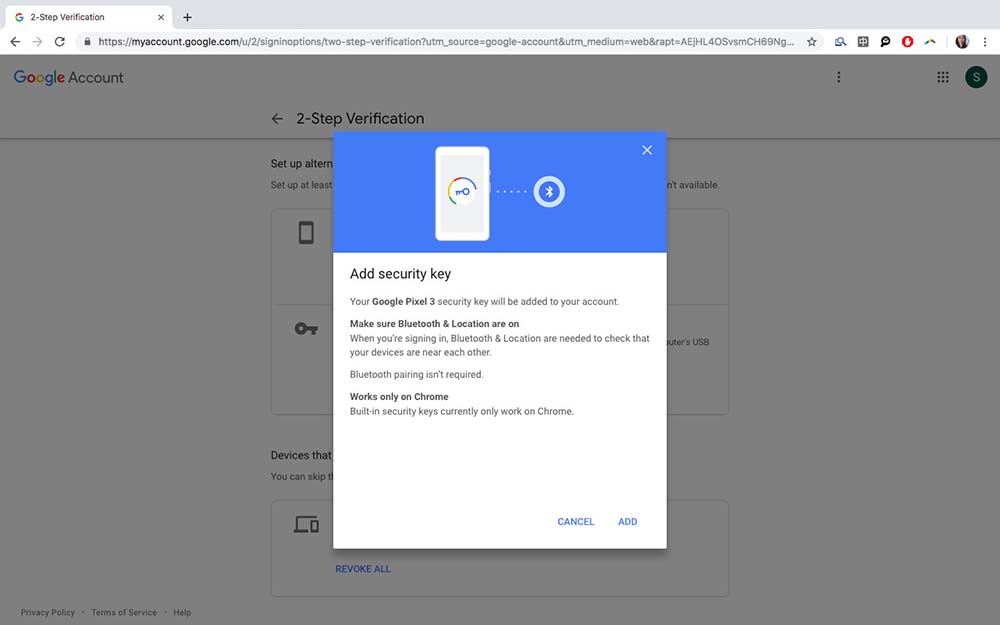Viewport: 1000px width, 625px height.
Task: Open a new tab with the plus button
Action: [187, 17]
